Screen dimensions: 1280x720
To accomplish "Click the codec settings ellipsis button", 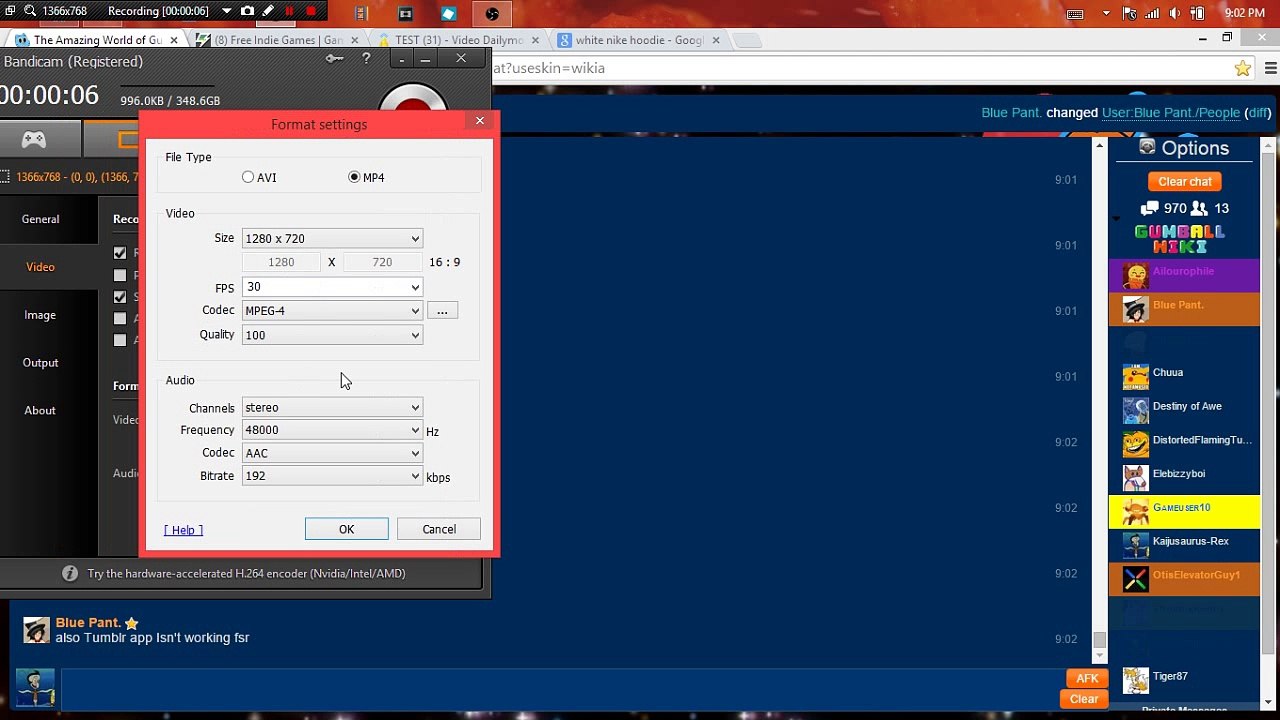I will [442, 311].
